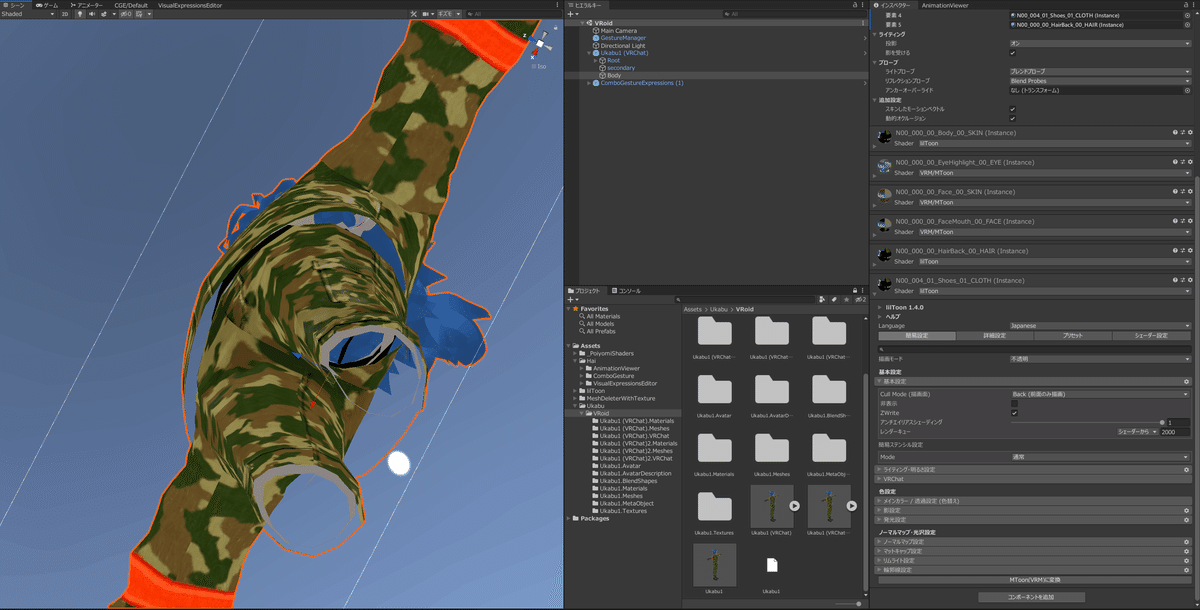Viewport: 1200px width, 610px height.
Task: Select the 簡易設定 mode button
Action: point(916,335)
